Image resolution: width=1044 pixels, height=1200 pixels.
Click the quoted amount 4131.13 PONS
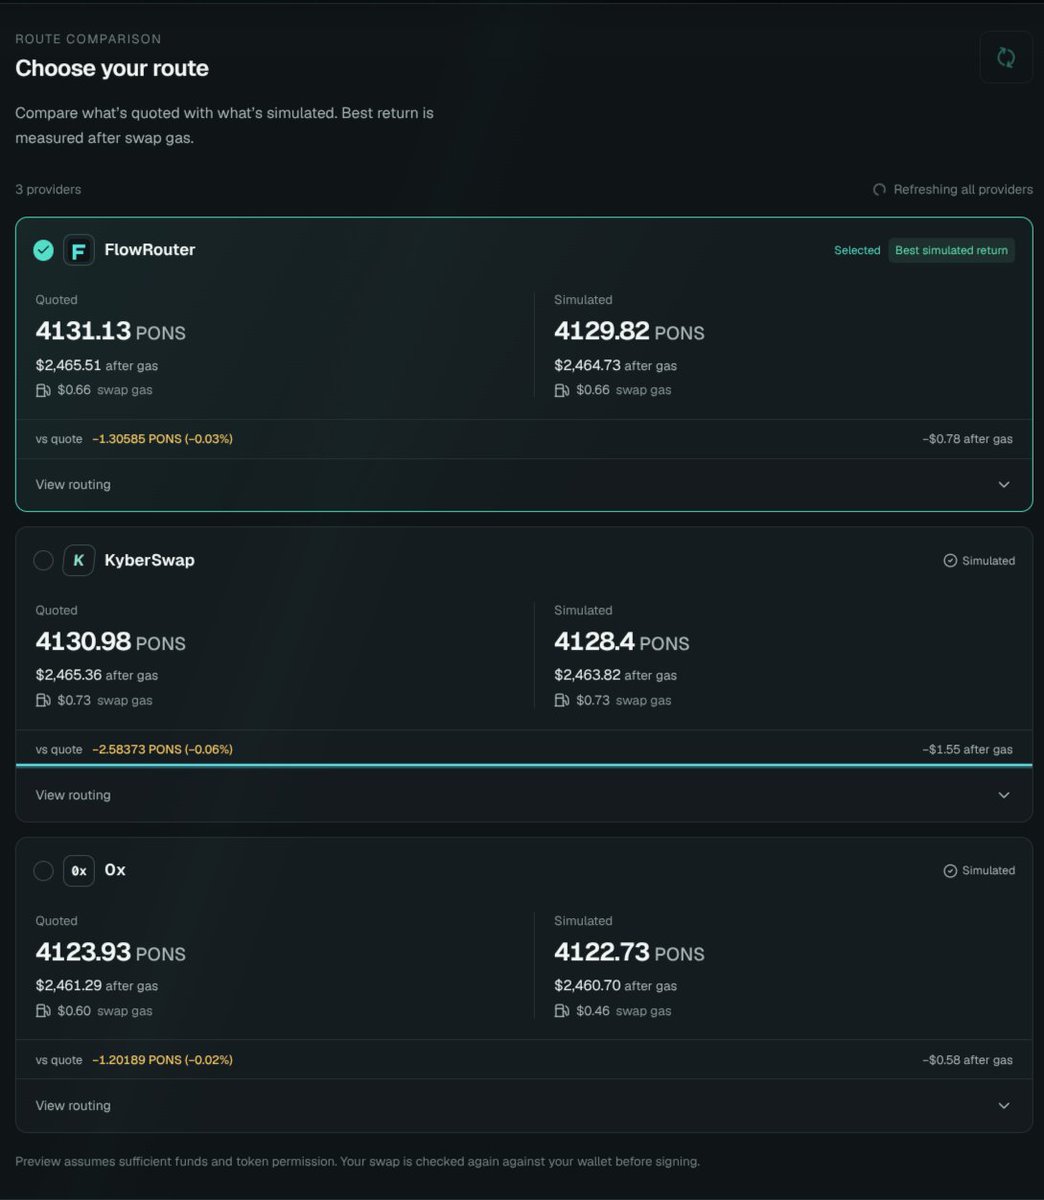coord(111,331)
